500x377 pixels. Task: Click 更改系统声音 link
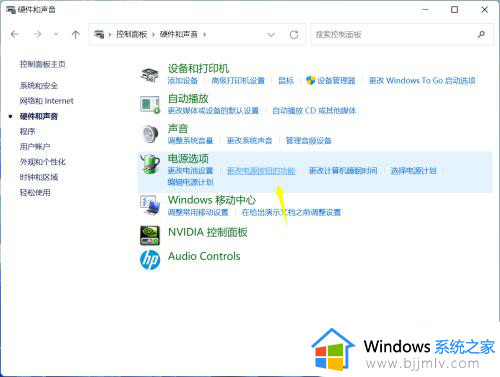pos(249,140)
